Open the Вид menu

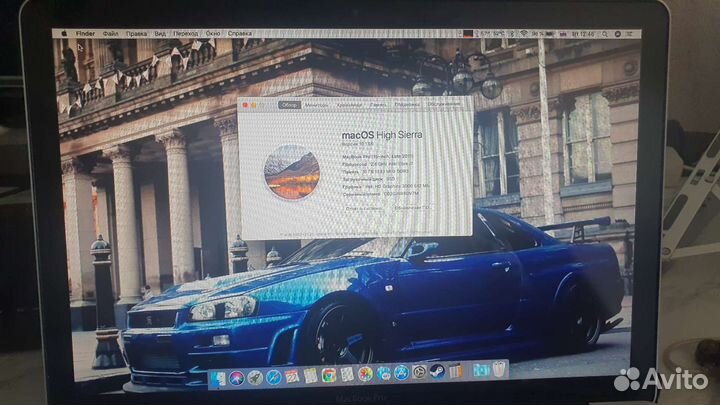[160, 34]
